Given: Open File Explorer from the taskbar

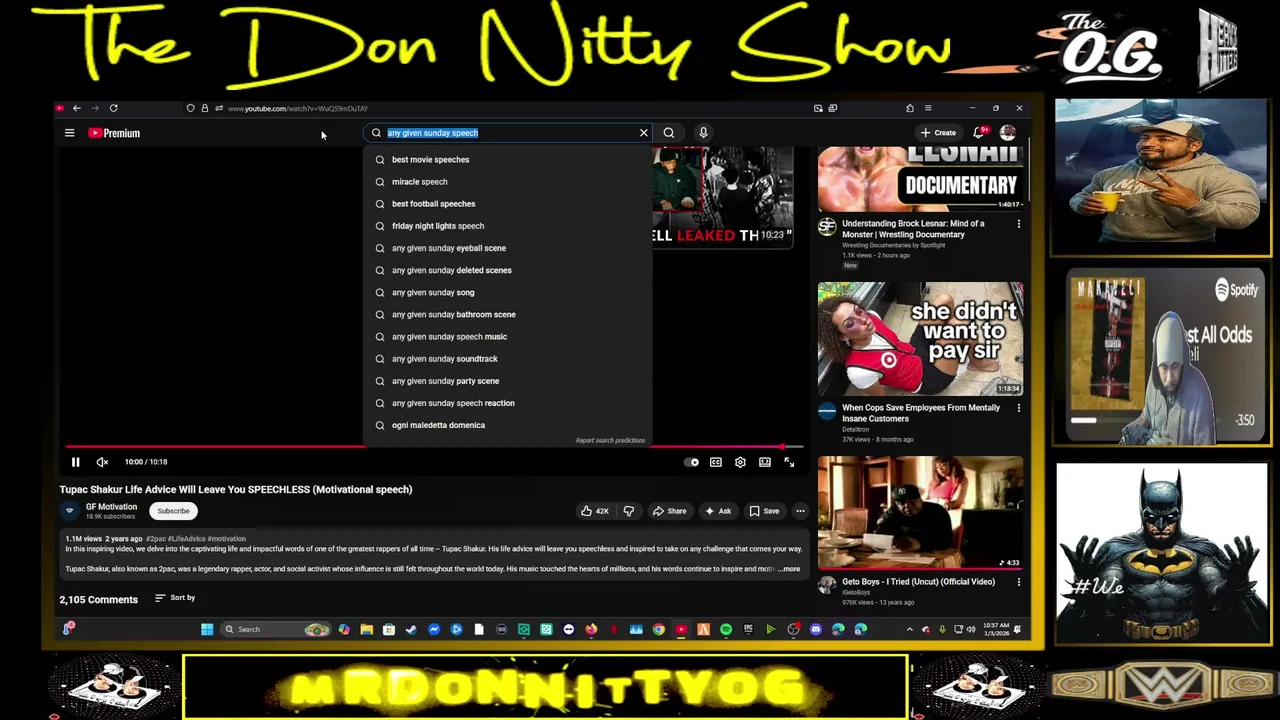Looking at the screenshot, I should coord(367,629).
